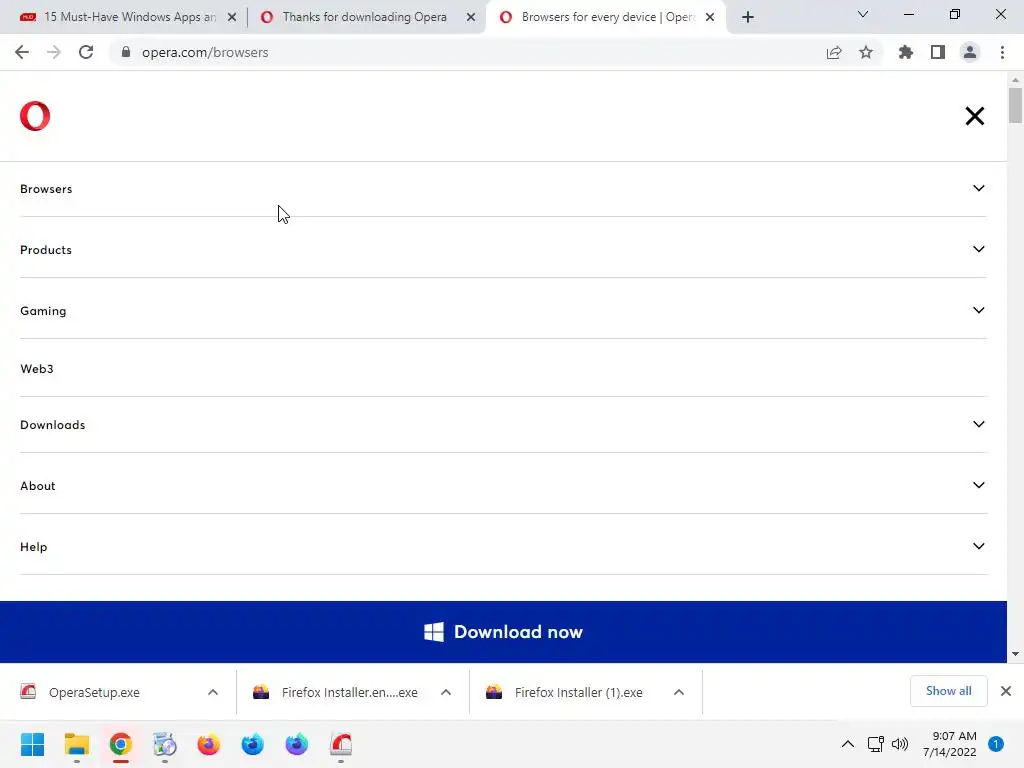The image size is (1024, 768).
Task: Open options for OperaSetup.exe download
Action: pos(213,692)
